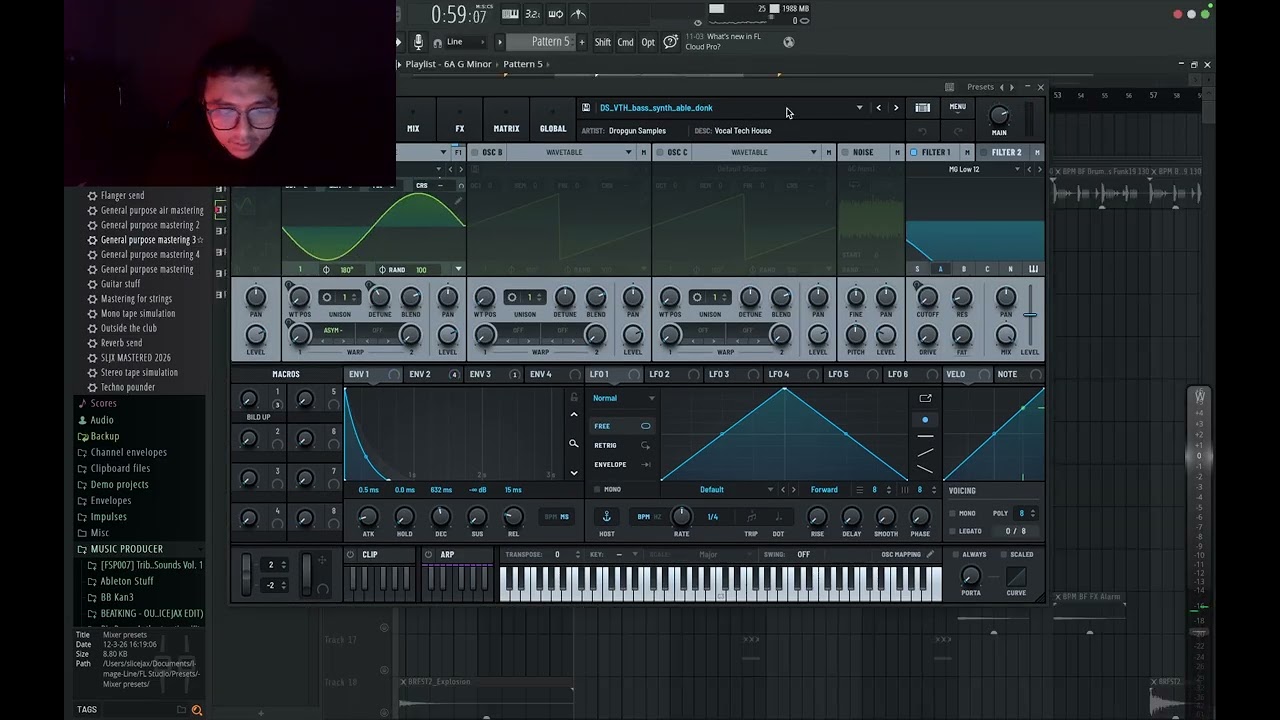Screen dimensions: 1280x720
Task: Click the headphone icon beside Line
Action: [437, 43]
